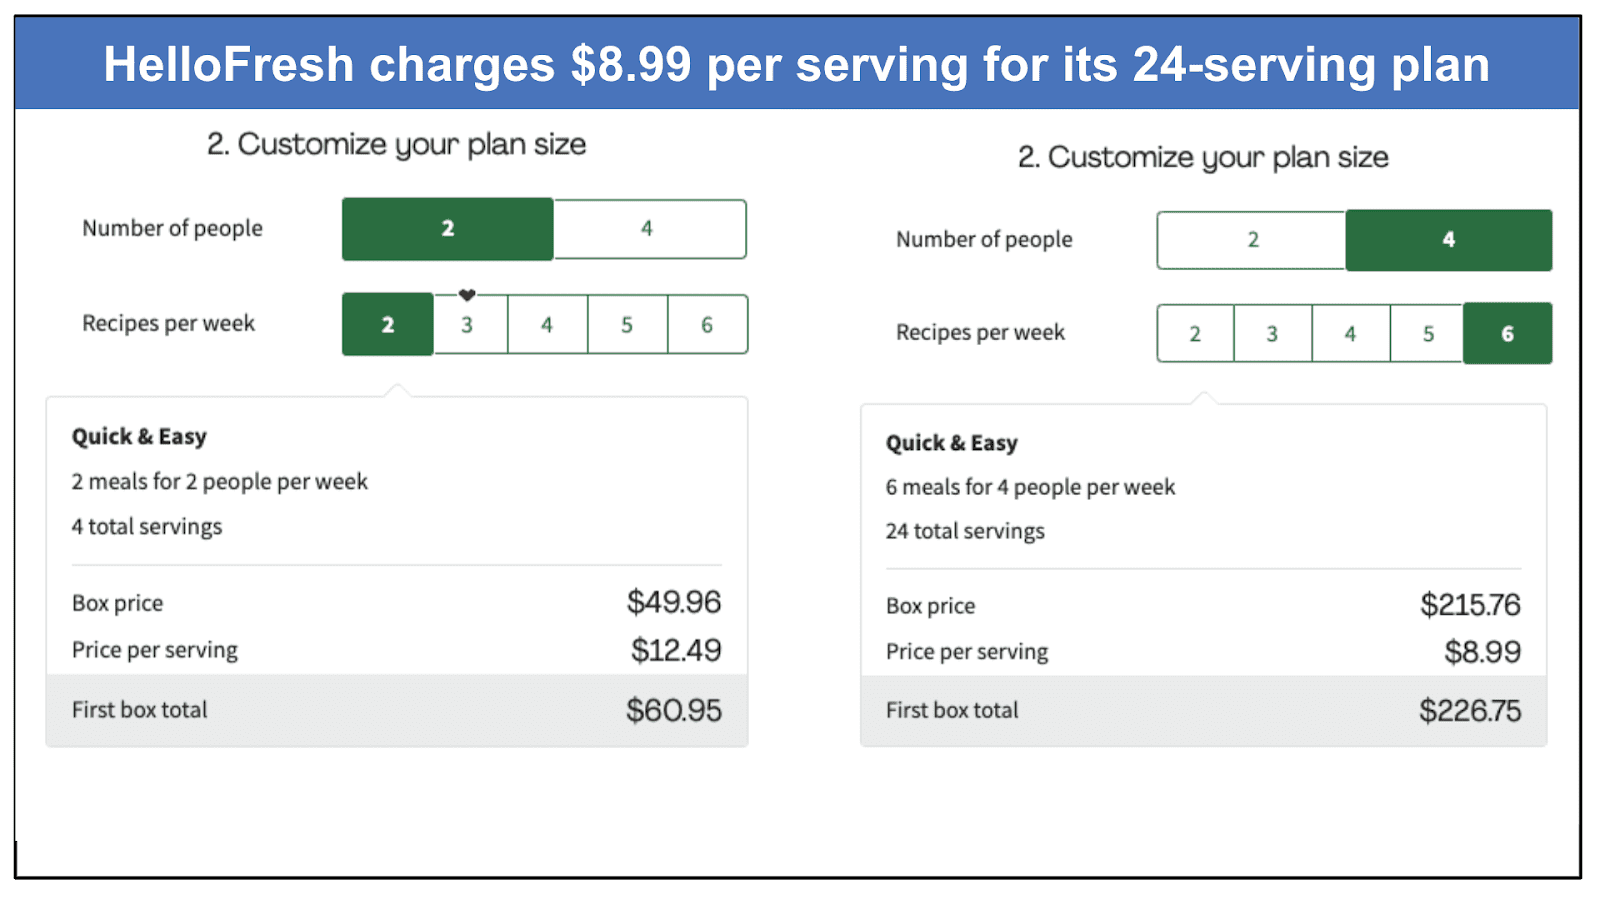Screen dimensions: 1600x900
Task: Select 2 people in the left plan
Action: pyautogui.click(x=448, y=229)
